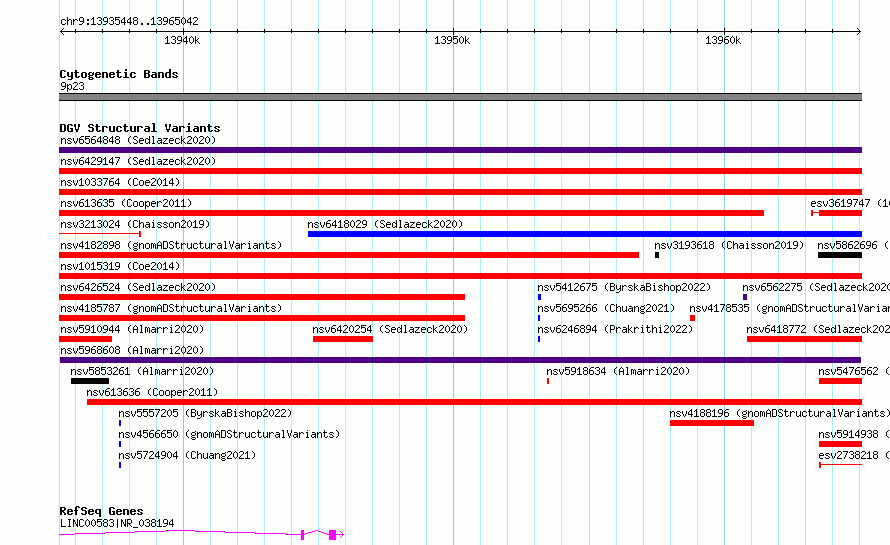Open nsv5724904 (Chuang2021) label
The image size is (890, 545).
[x=187, y=455]
